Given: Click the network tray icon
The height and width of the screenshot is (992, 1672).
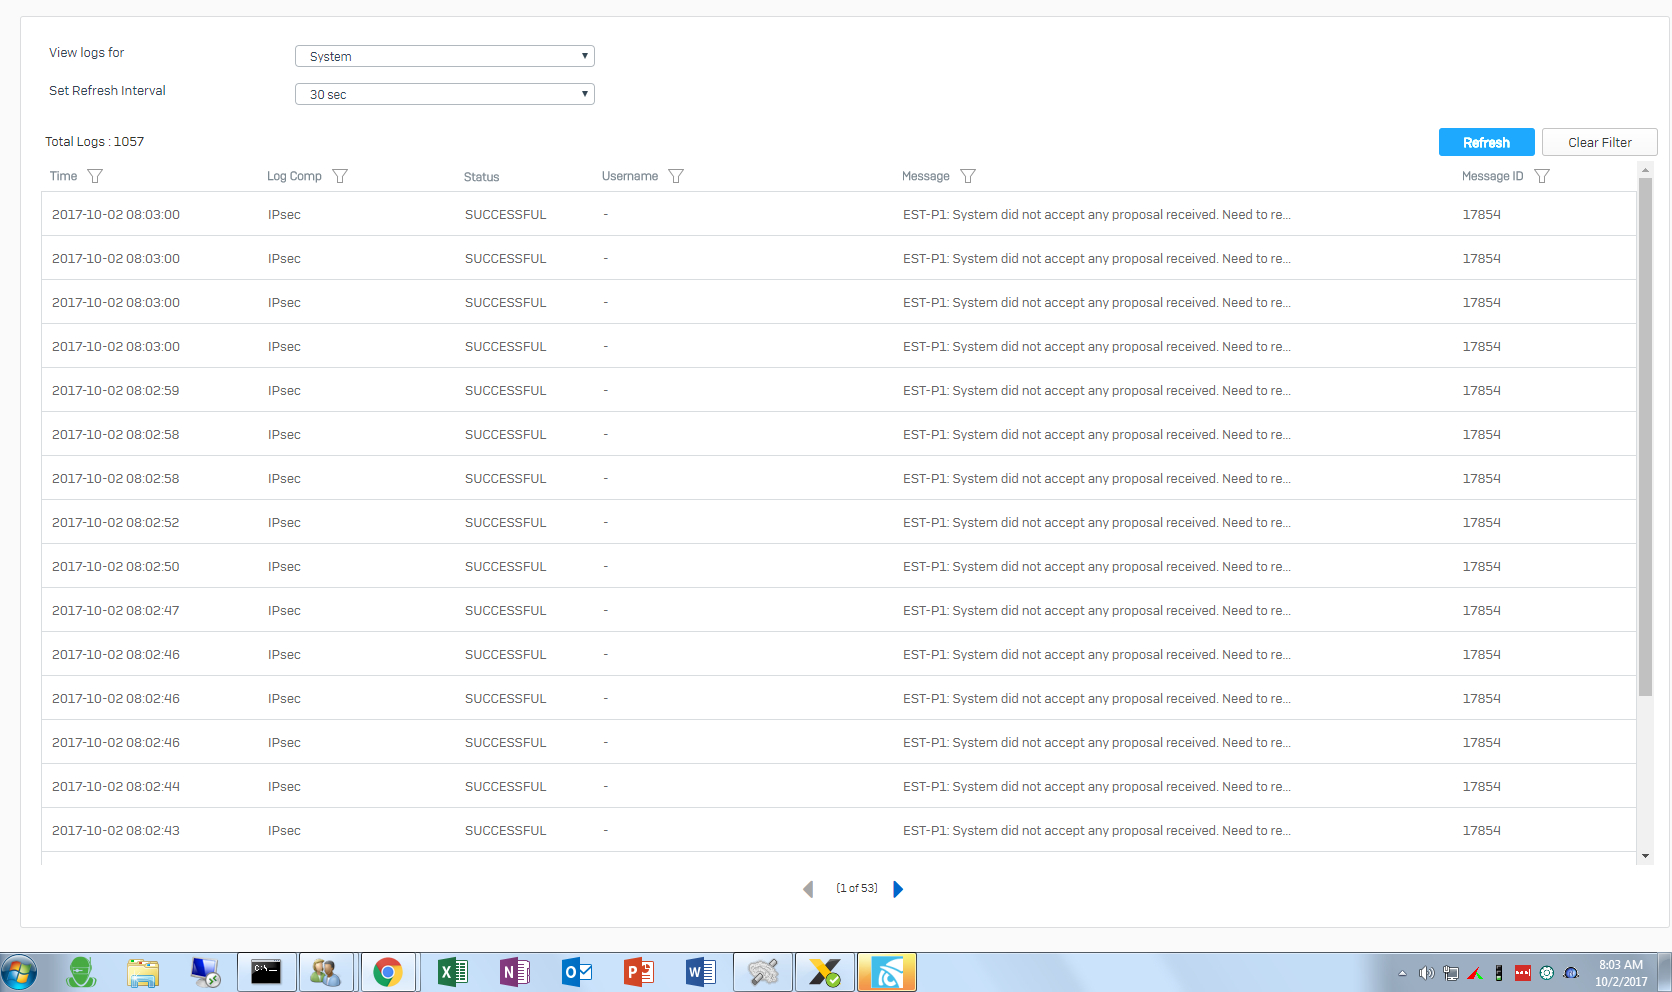Looking at the screenshot, I should (x=1450, y=973).
